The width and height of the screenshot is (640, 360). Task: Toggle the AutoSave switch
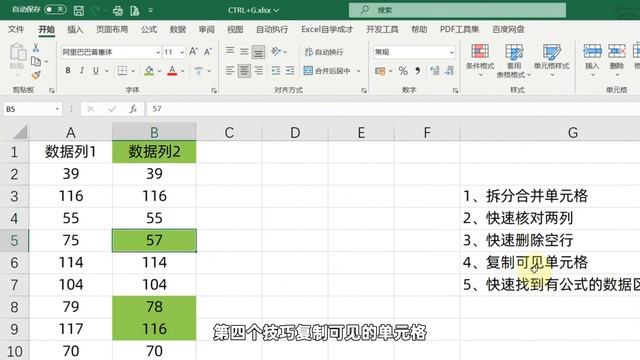[55, 9]
